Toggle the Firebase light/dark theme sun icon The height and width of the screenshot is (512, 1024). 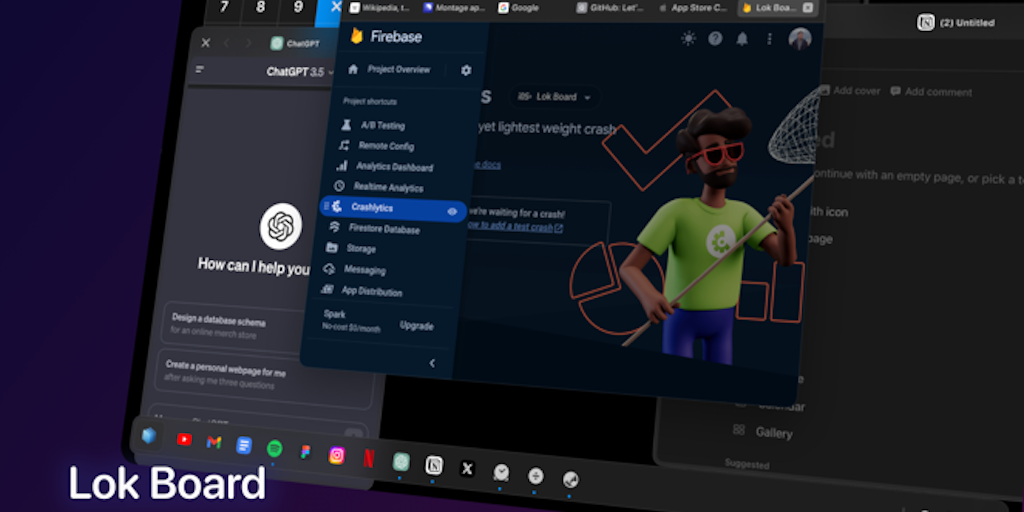coord(688,39)
